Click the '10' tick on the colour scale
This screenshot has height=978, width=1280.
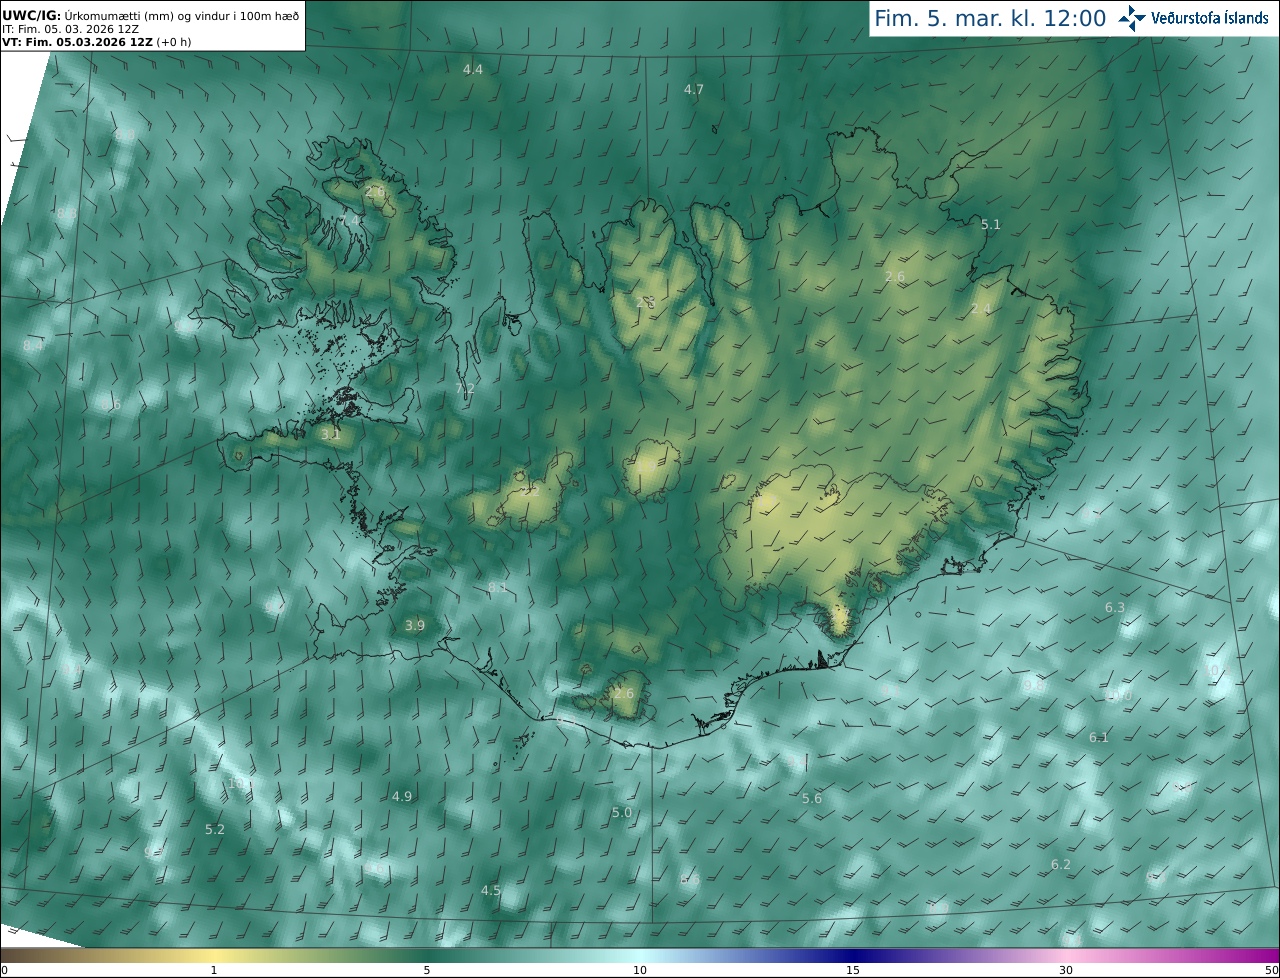[x=640, y=970]
